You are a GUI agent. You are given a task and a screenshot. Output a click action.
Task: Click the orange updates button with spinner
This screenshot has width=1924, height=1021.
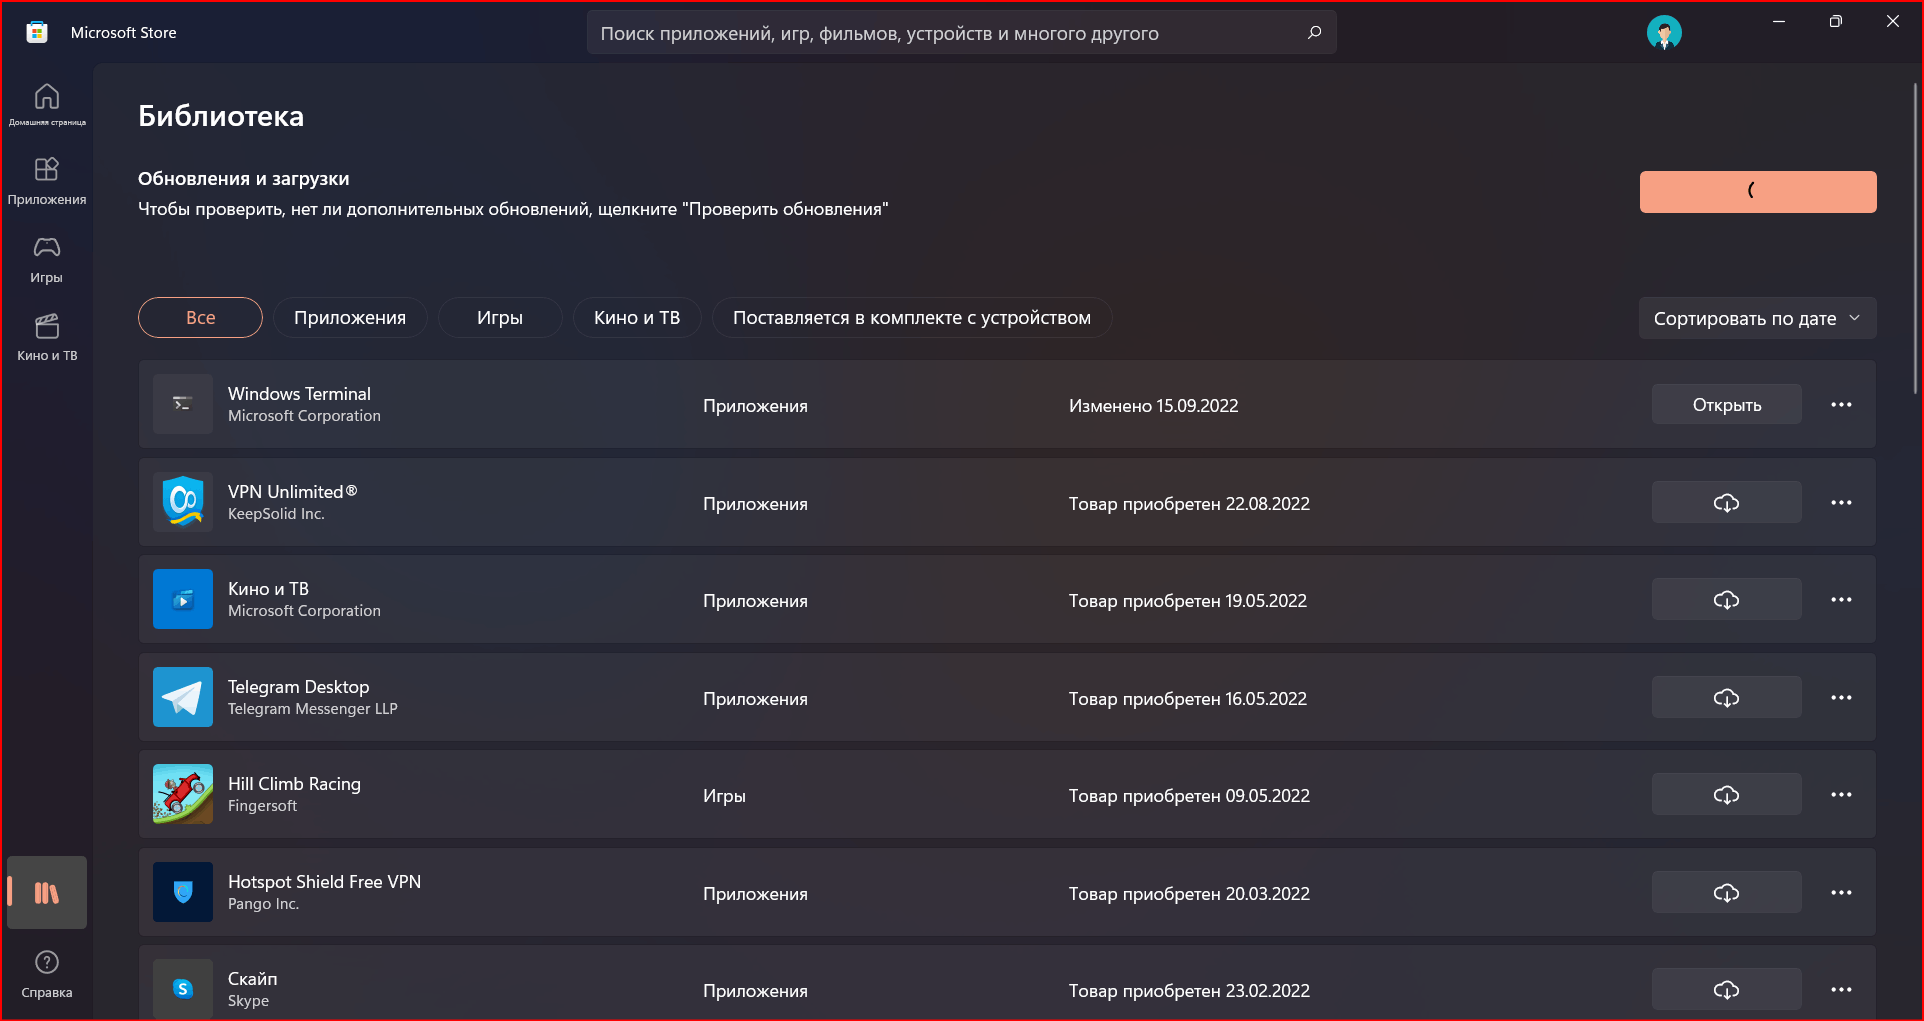click(1758, 192)
